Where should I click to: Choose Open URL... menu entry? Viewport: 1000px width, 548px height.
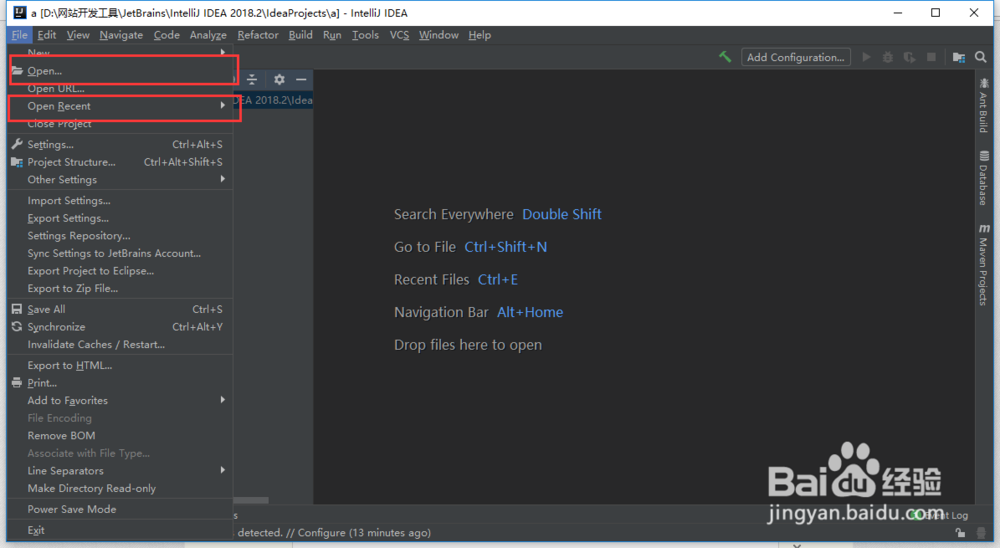tap(120, 89)
